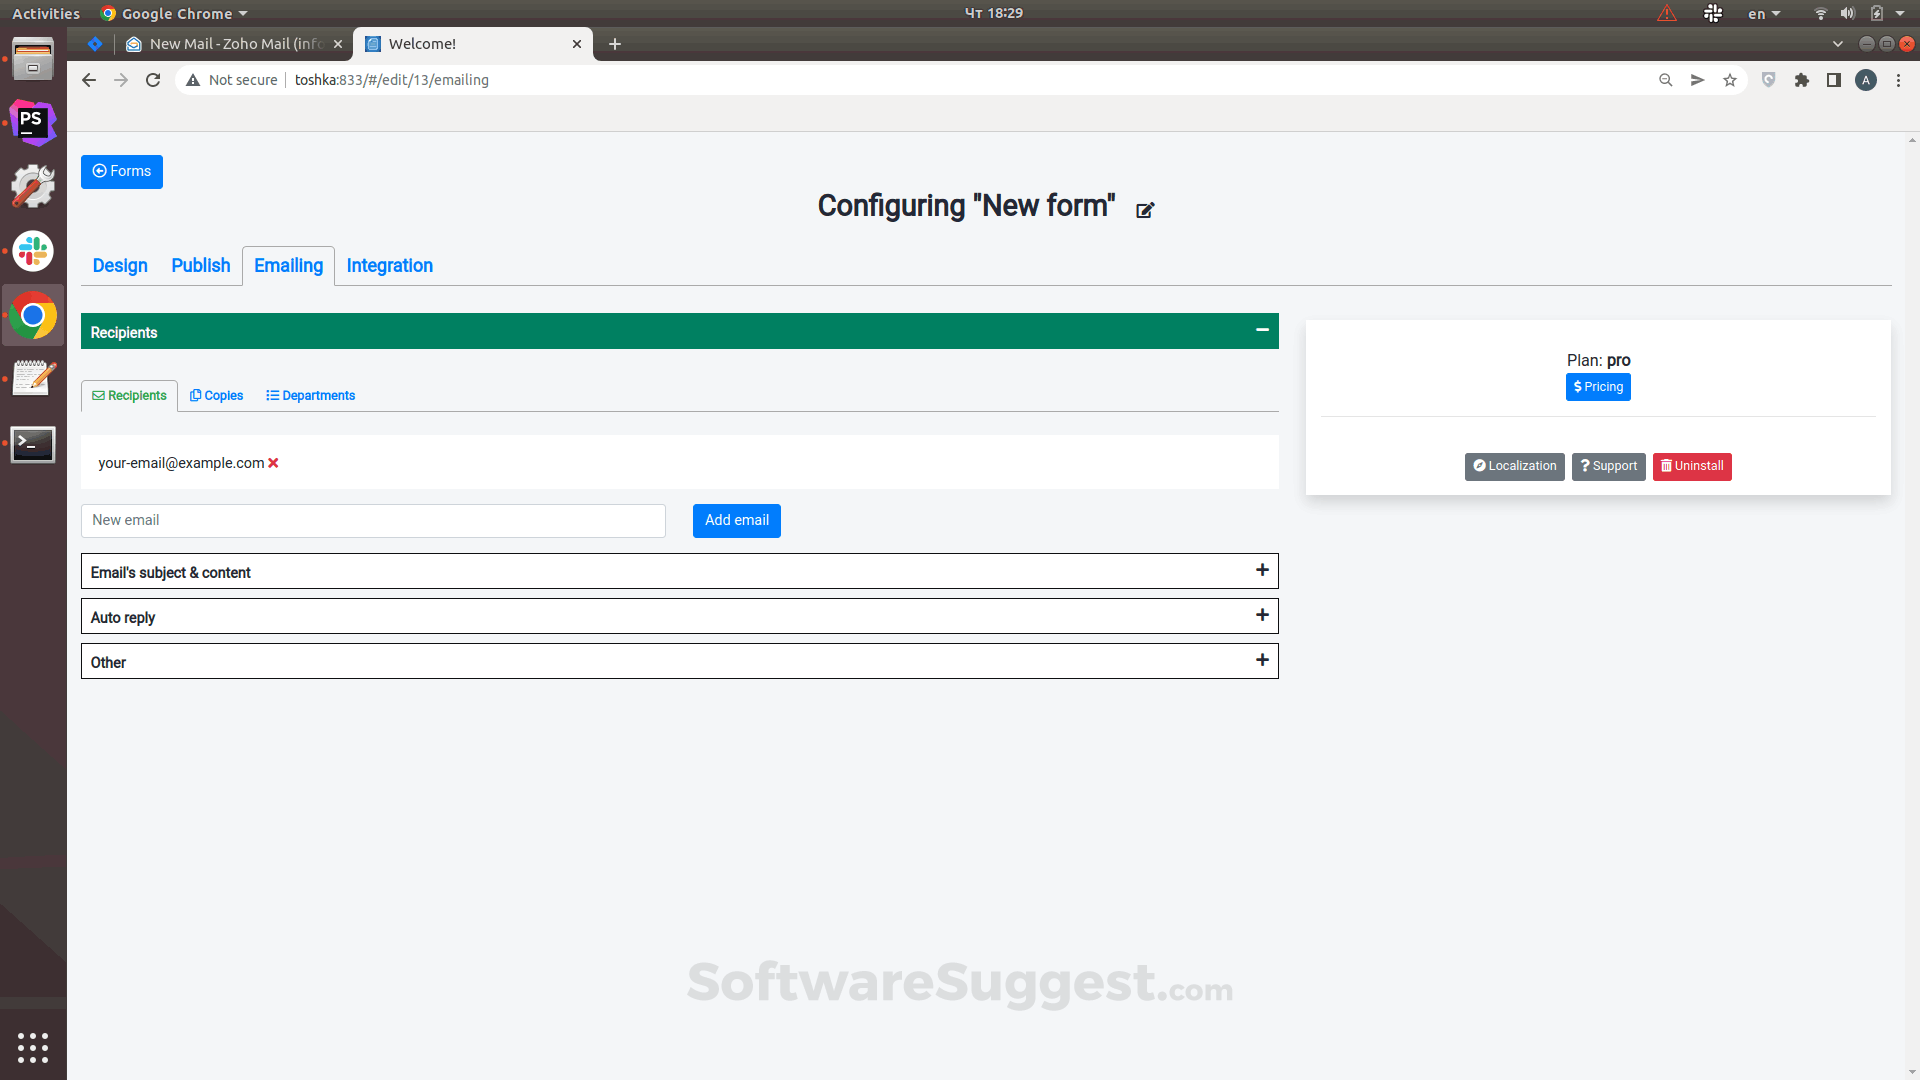
Task: Open Chrome extensions puzzle icon
Action: tap(1801, 80)
